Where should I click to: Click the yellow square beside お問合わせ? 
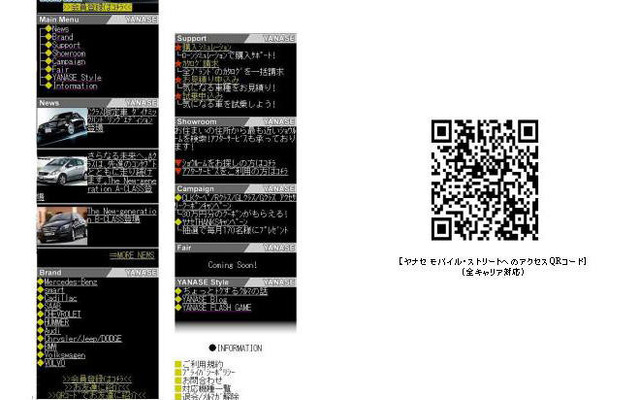[x=178, y=380]
